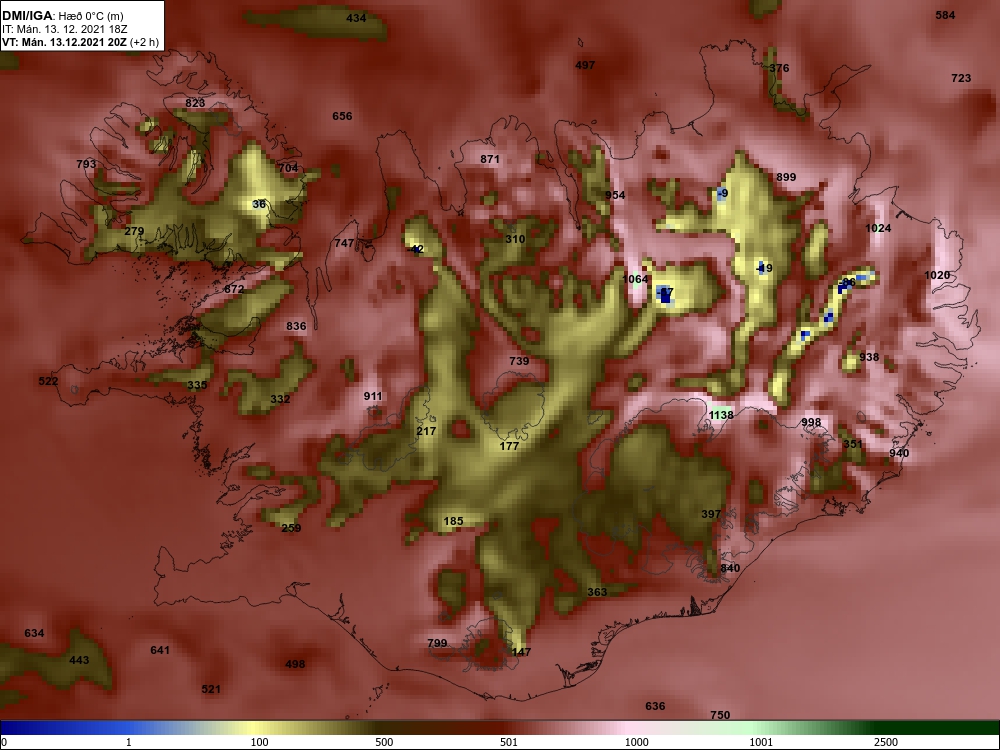The image size is (1000, 750).
Task: Click the map value 911
Action: [x=372, y=397]
